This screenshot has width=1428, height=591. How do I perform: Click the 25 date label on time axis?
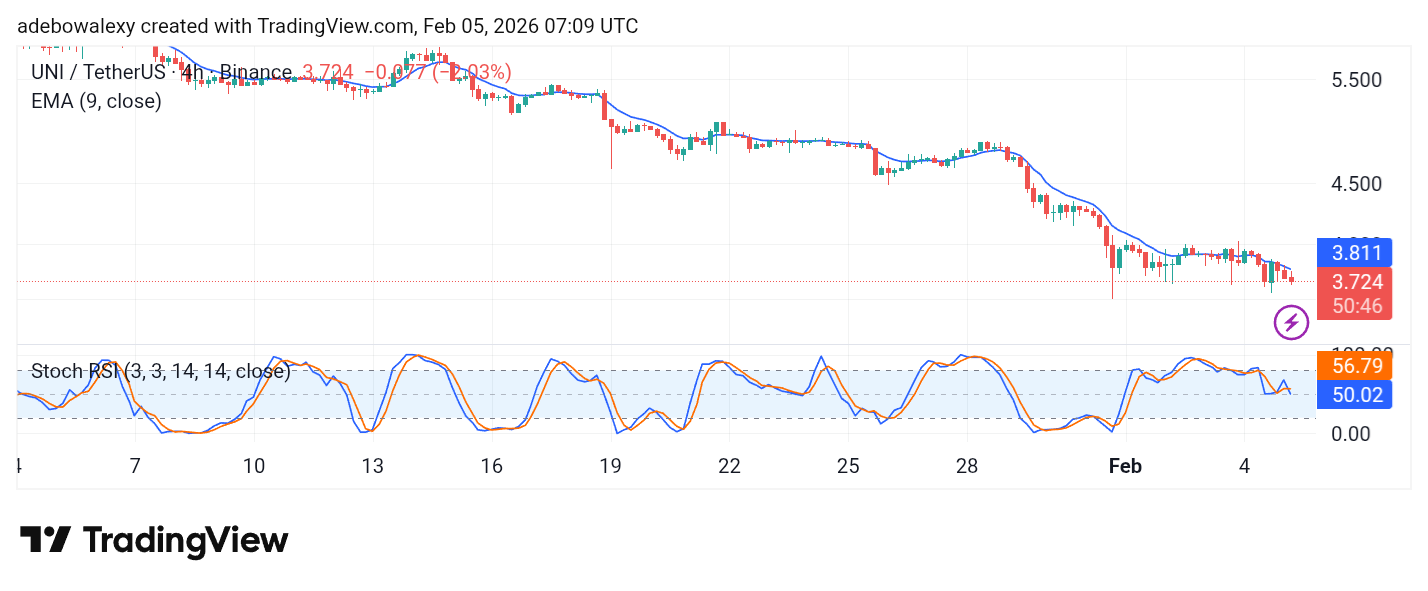[x=848, y=466]
